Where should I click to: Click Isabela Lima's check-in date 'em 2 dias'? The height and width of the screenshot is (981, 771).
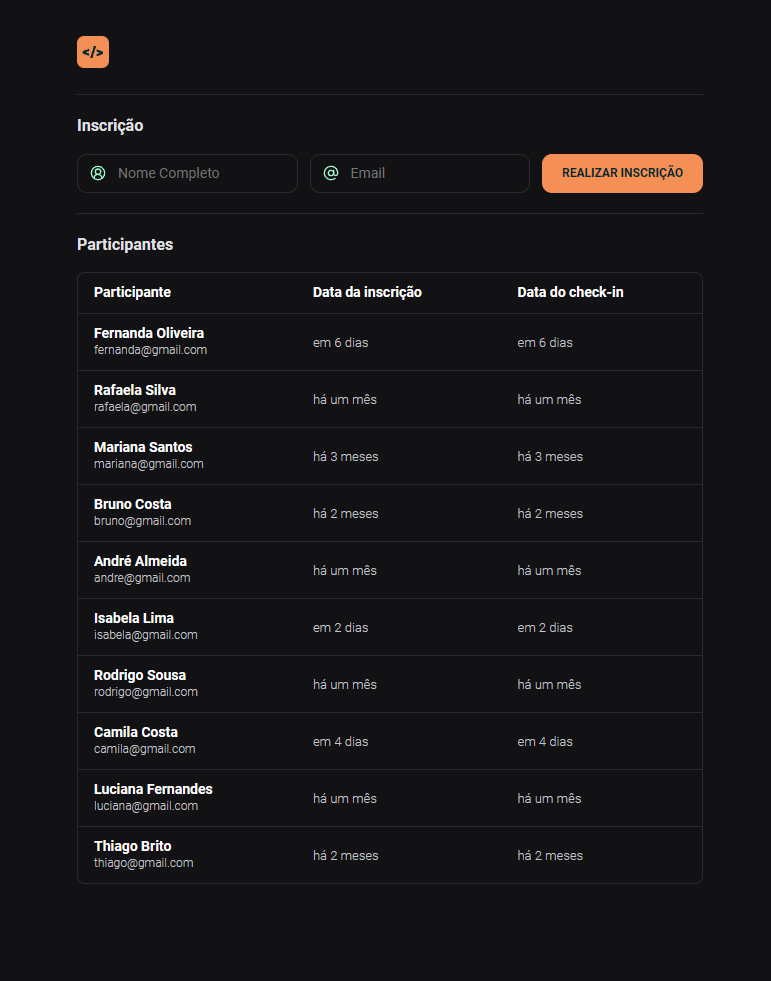(545, 627)
